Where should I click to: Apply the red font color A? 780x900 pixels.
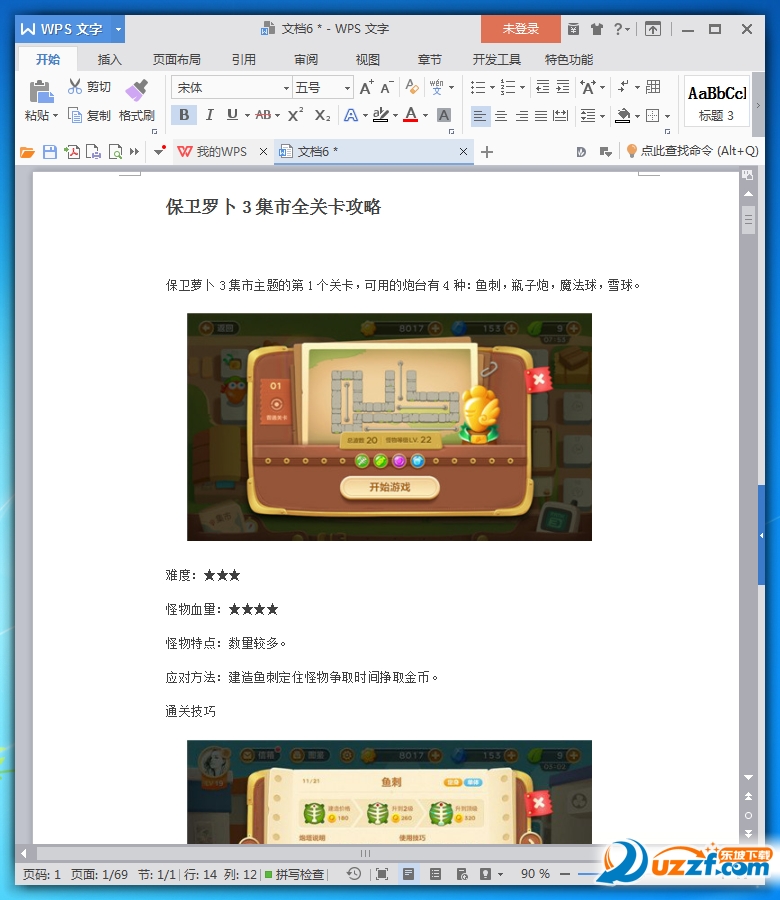point(410,115)
